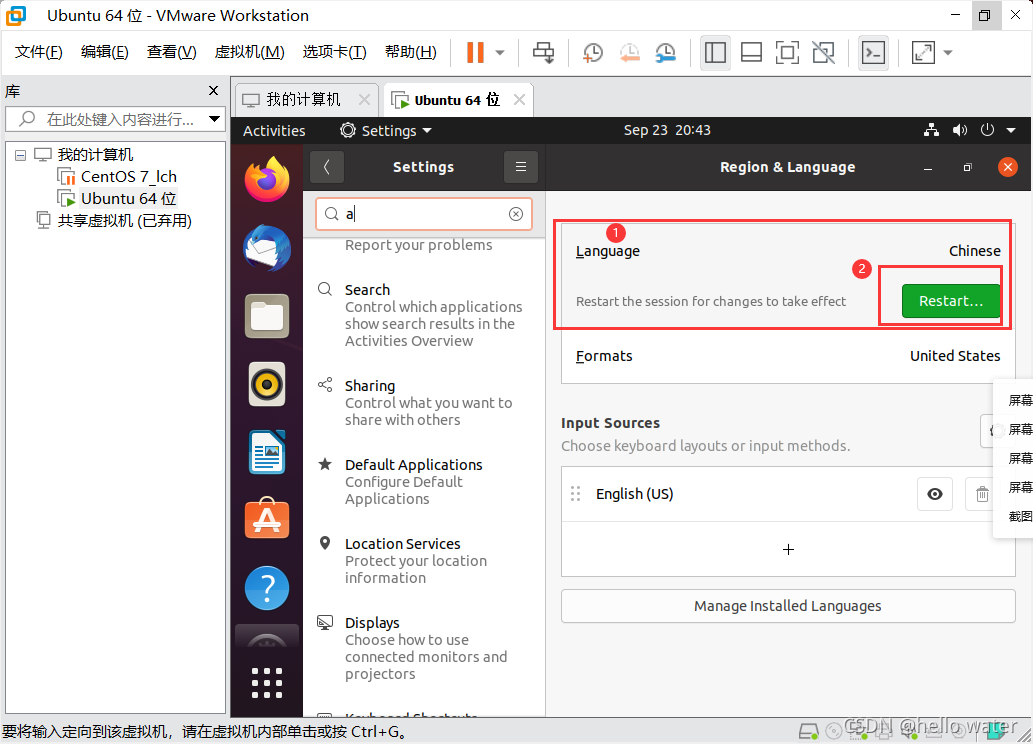Open the system menu dropdown arrow
The height and width of the screenshot is (744, 1033).
click(x=1011, y=130)
